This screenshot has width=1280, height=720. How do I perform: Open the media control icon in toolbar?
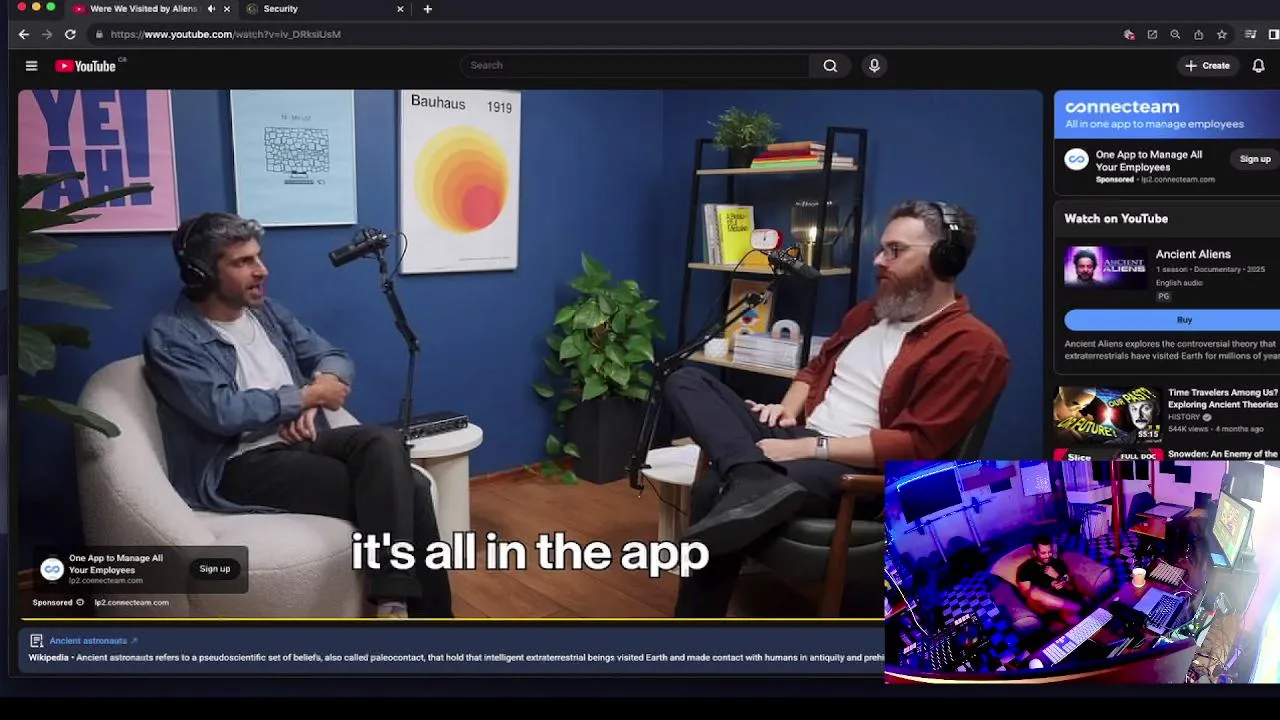[x=1250, y=34]
